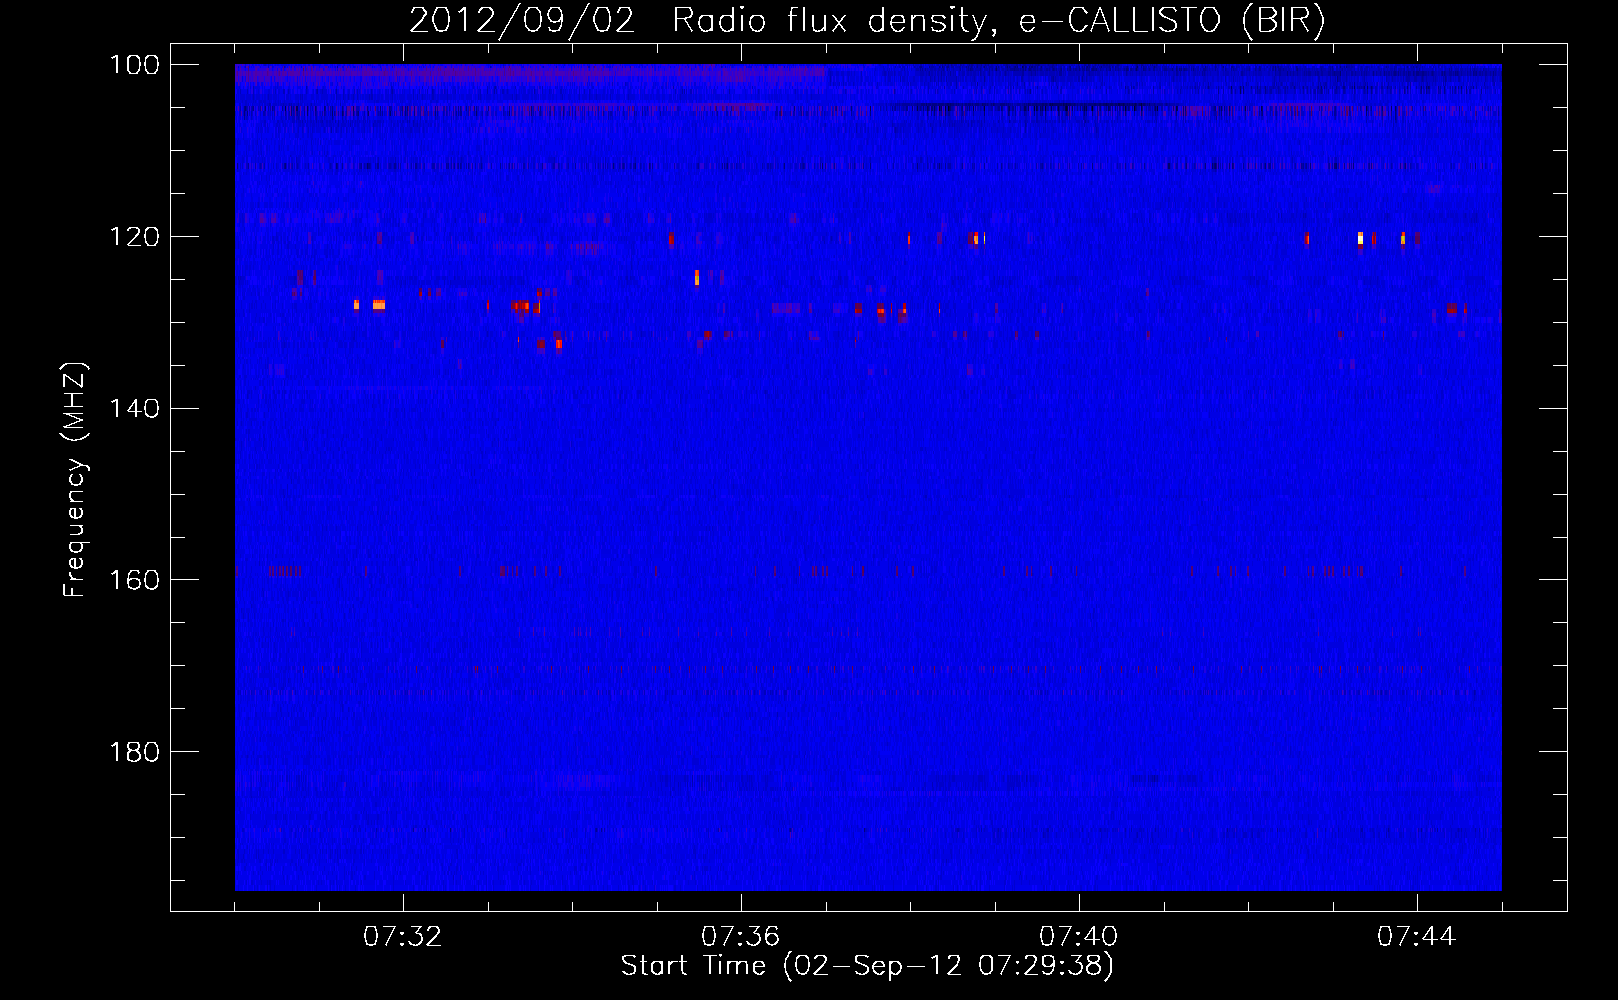Click the 07:40 time tick label
1618x1000 pixels.
1078,937
